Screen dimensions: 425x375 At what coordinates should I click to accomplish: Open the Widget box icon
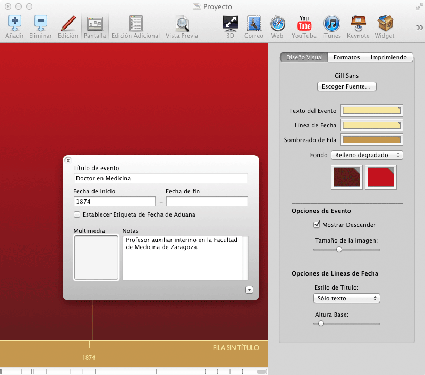coord(385,23)
